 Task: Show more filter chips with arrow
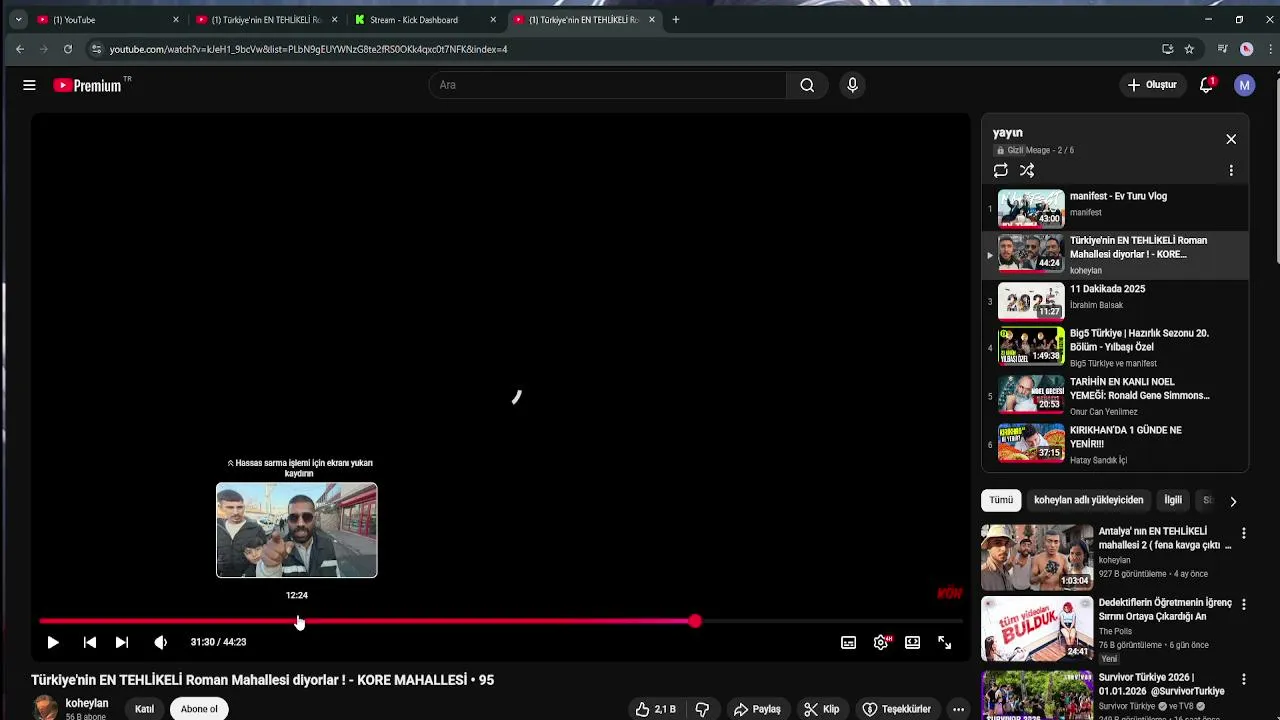(1233, 501)
